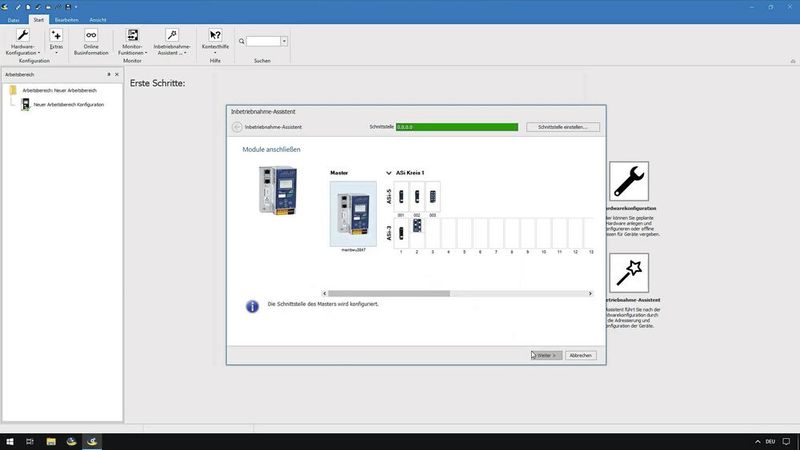
Task: Launch Inbetriebnahme-Assistent wand icon in ribbon
Action: coord(172,35)
